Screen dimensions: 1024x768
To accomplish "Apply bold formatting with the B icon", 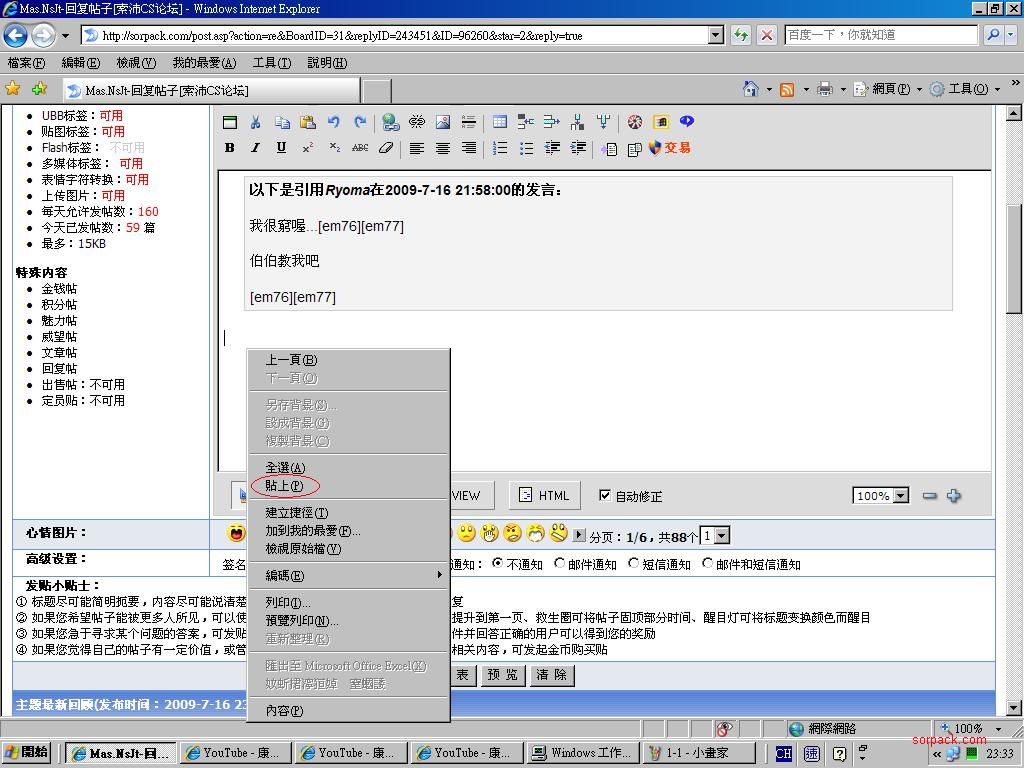I will click(x=230, y=148).
